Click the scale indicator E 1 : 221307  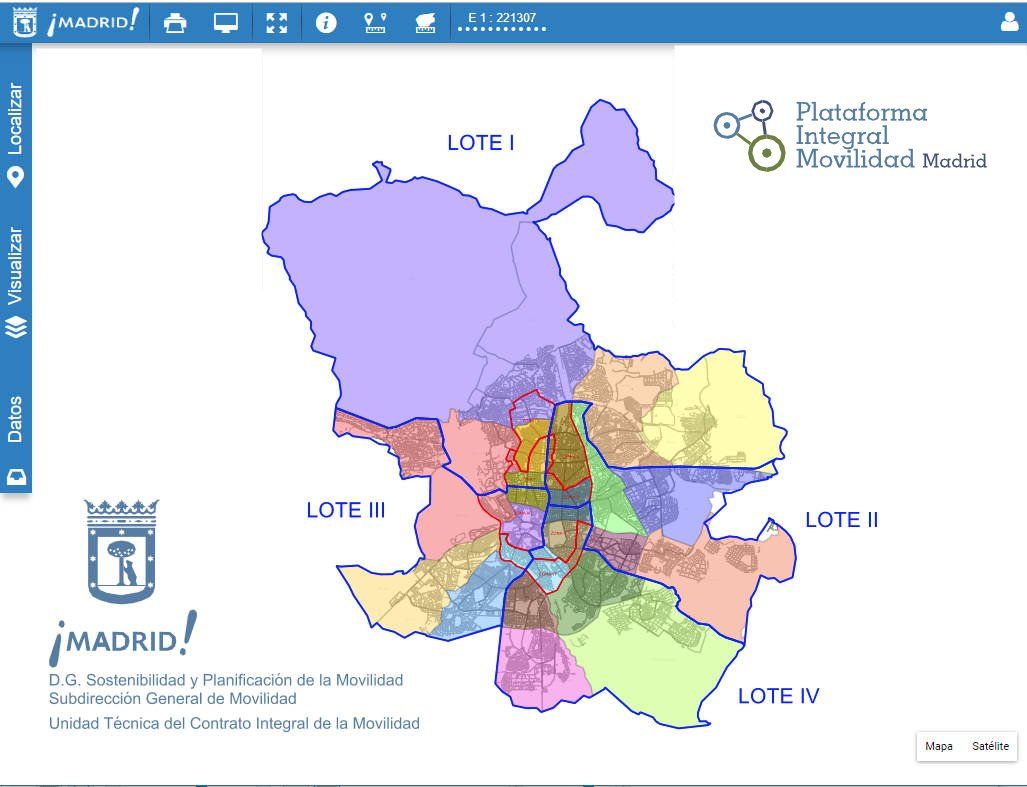[502, 17]
